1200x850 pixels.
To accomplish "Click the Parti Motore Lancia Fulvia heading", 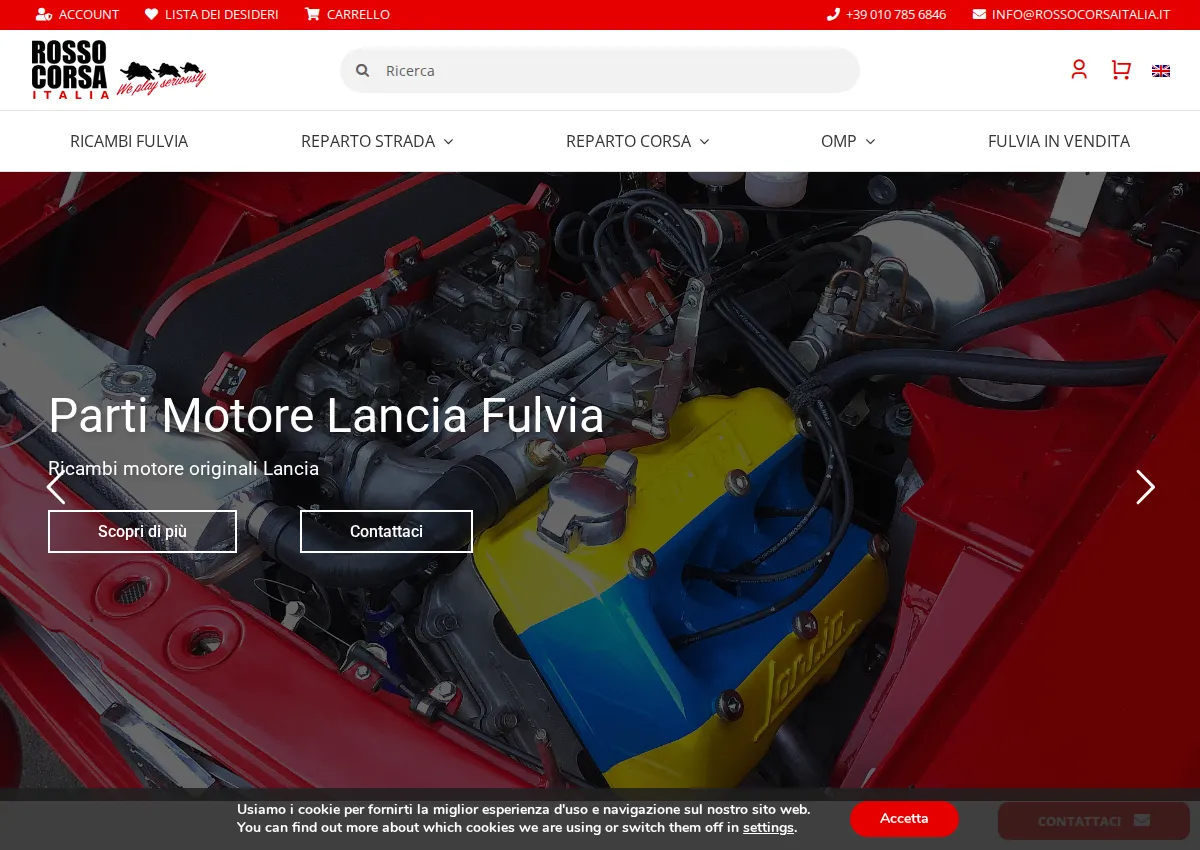I will point(326,416).
